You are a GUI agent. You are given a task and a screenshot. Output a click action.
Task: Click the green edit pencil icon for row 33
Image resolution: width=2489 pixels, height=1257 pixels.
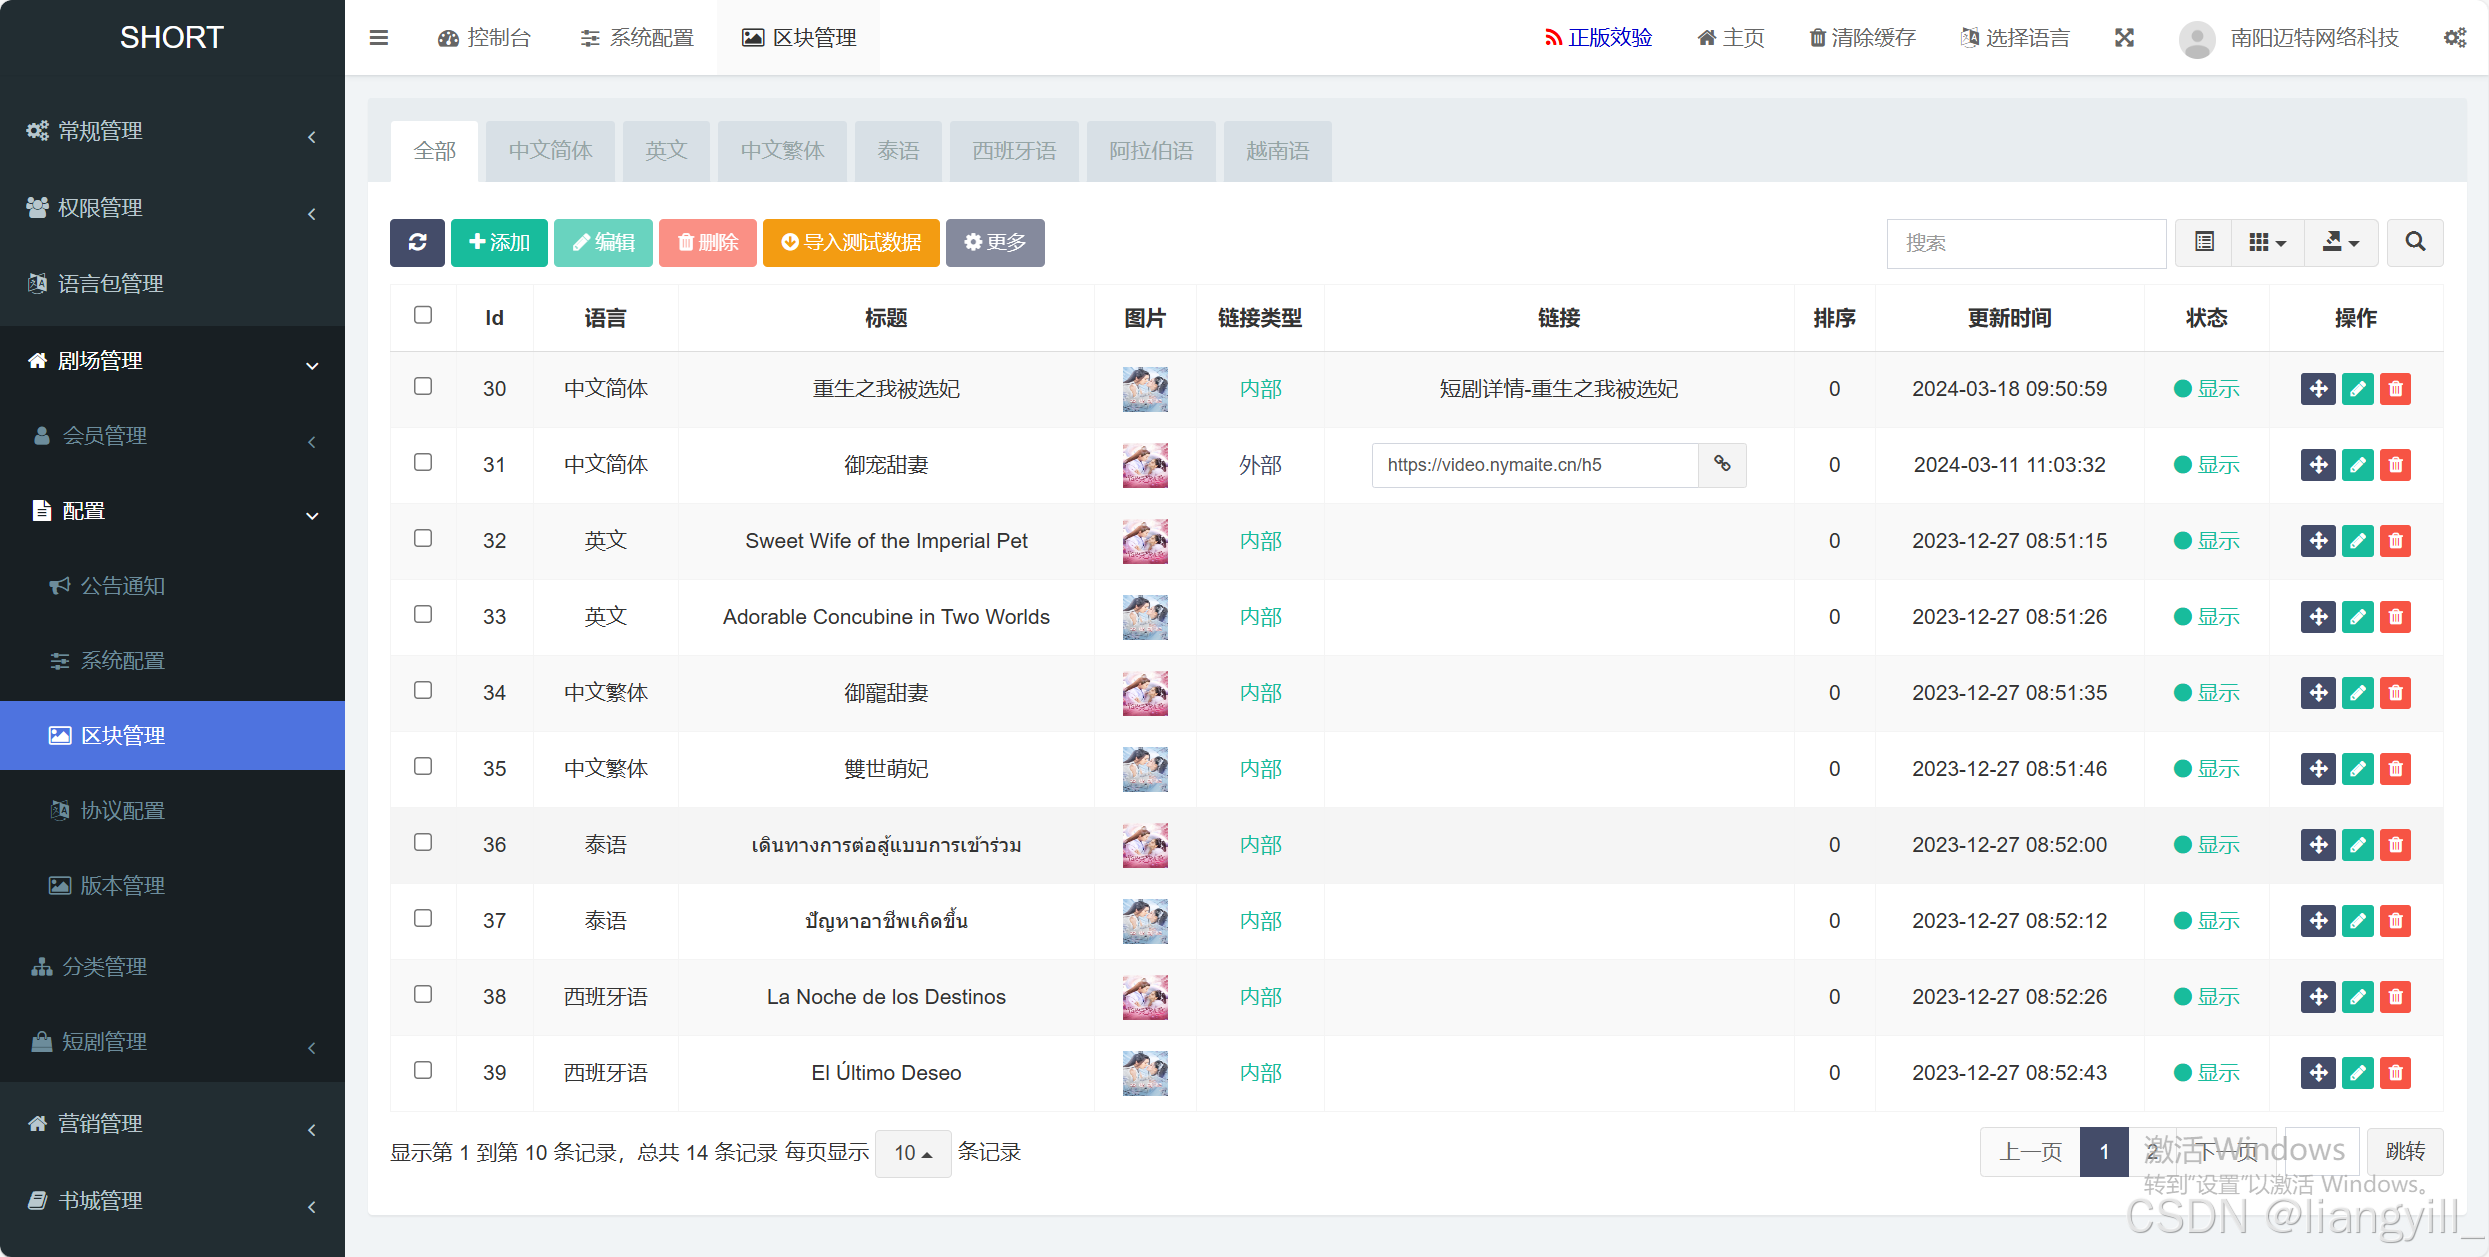pyautogui.click(x=2357, y=617)
